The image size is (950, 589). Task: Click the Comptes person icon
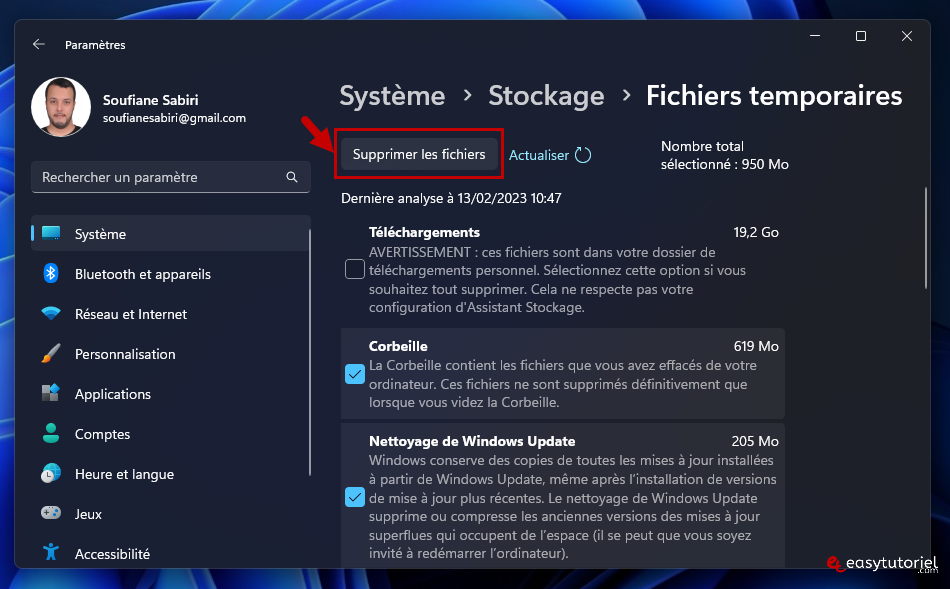tap(51, 433)
